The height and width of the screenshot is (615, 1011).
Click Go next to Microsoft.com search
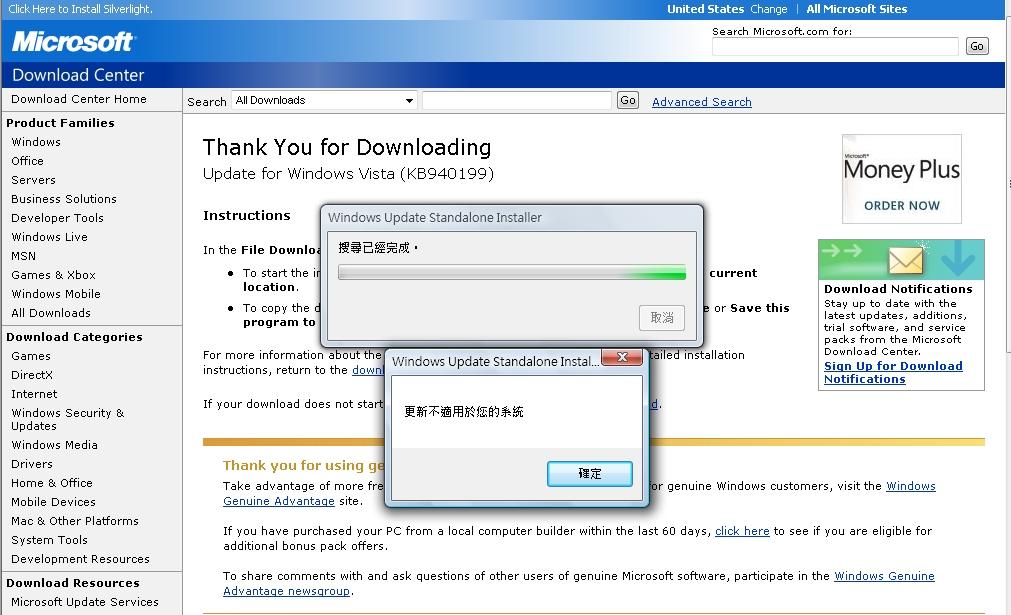coord(977,46)
